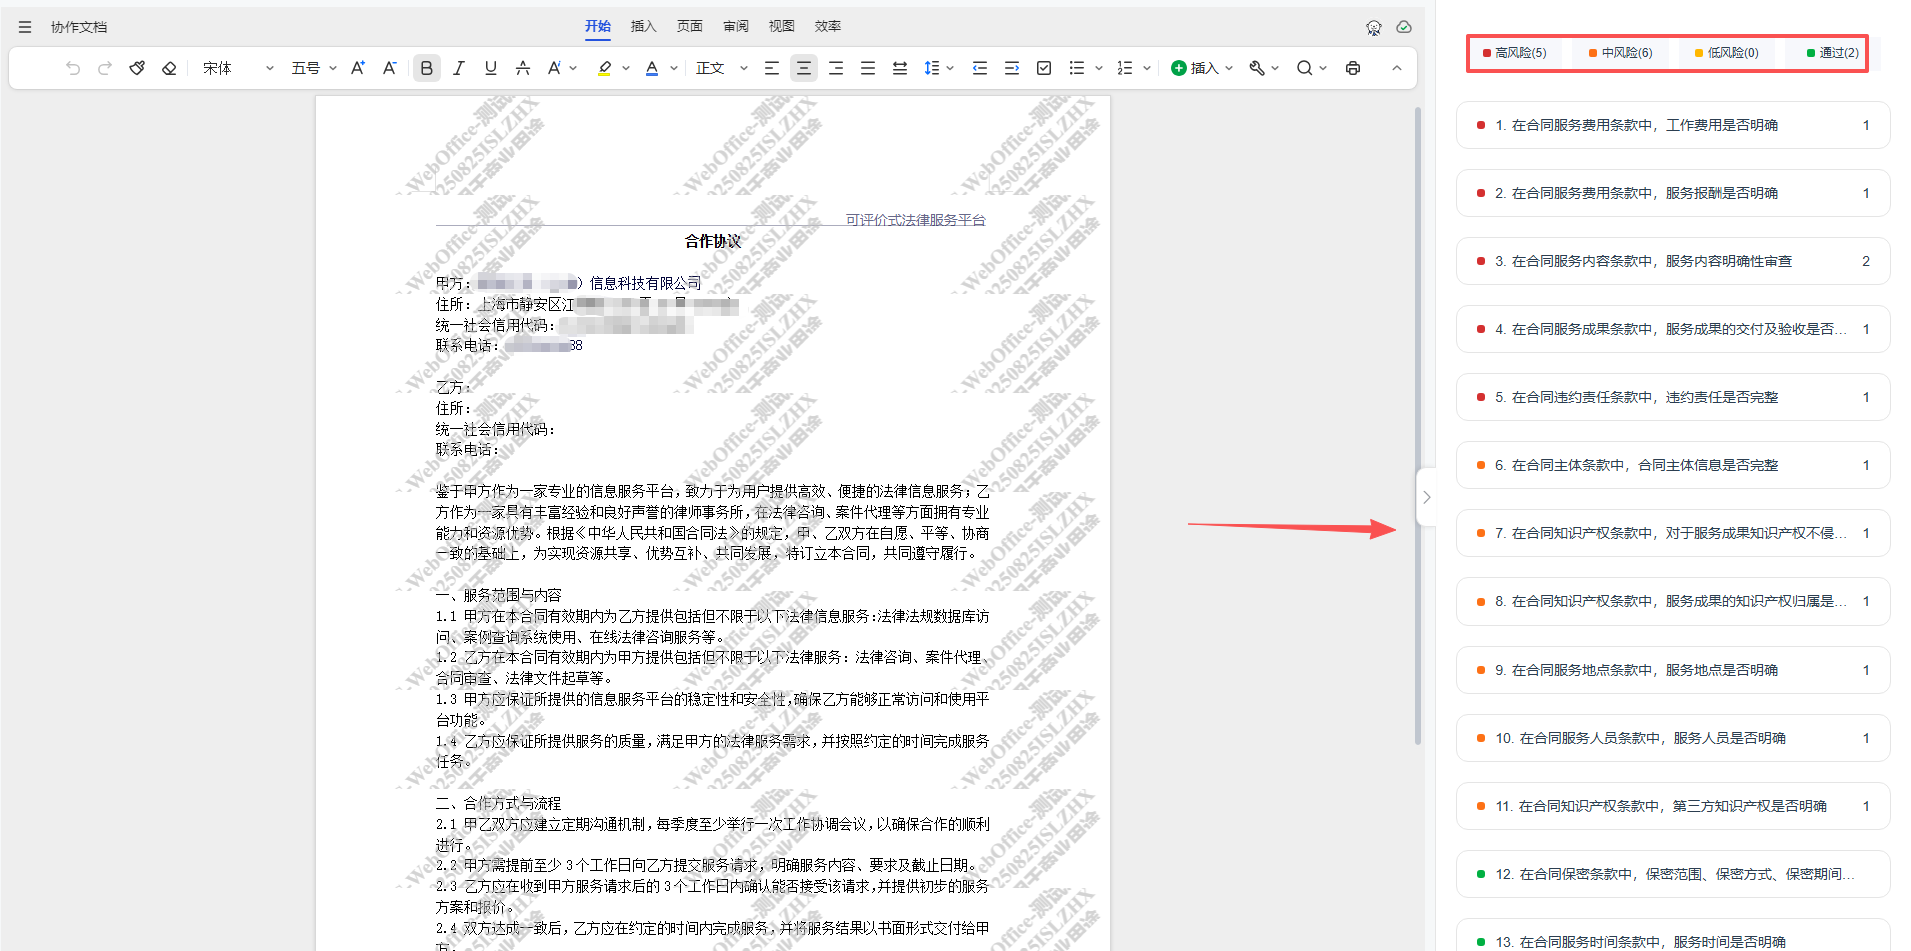Open item 1 工作费用是否明确
1911x951 pixels.
coord(1673,125)
